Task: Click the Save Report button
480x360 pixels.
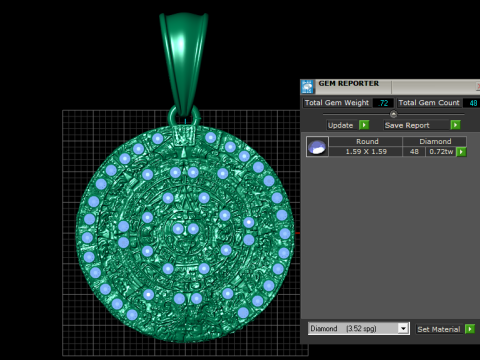Action: click(417, 125)
